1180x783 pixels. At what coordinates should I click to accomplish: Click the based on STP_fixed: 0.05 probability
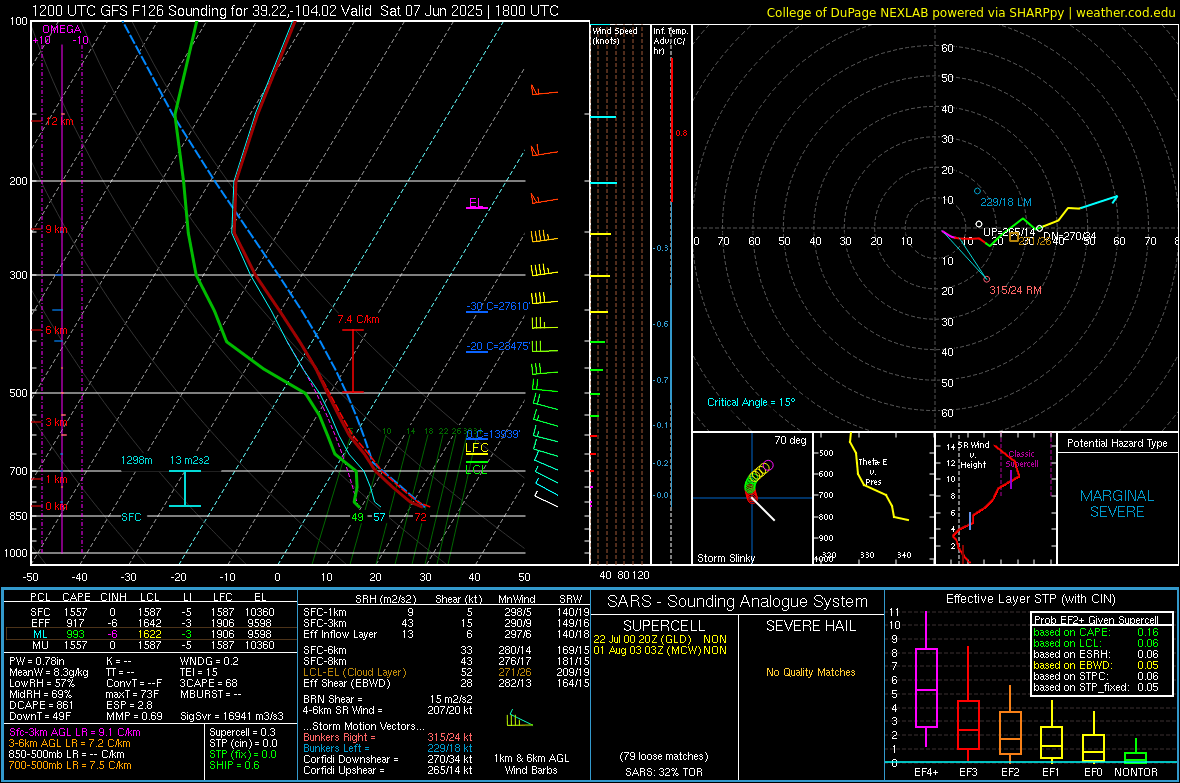pos(1096,687)
